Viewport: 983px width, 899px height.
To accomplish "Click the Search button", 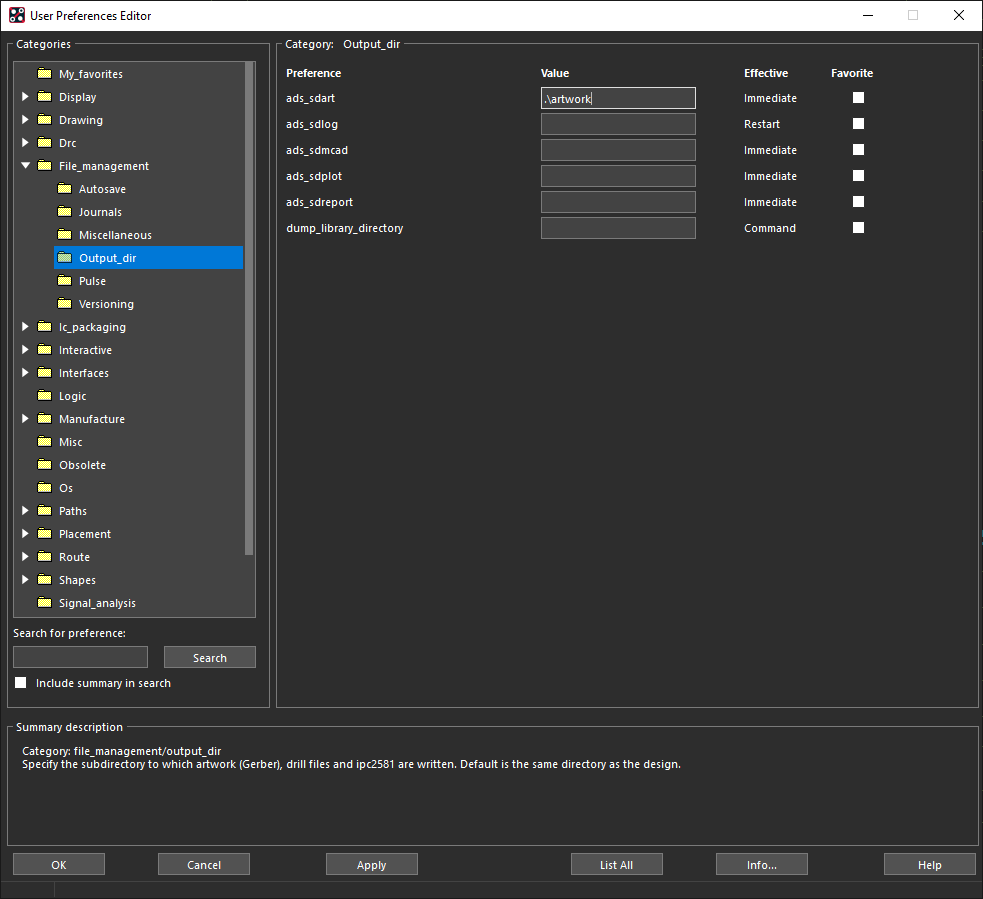I will coord(210,658).
